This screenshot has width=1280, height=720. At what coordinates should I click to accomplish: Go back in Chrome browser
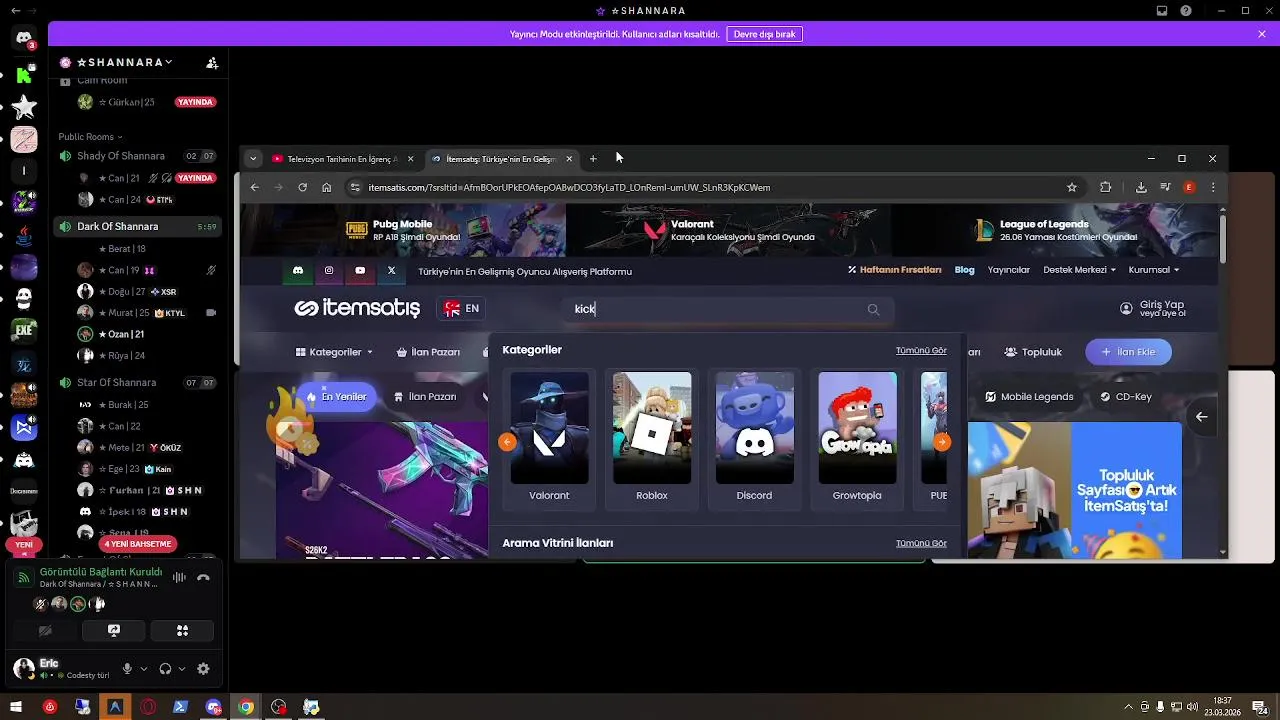(x=254, y=187)
